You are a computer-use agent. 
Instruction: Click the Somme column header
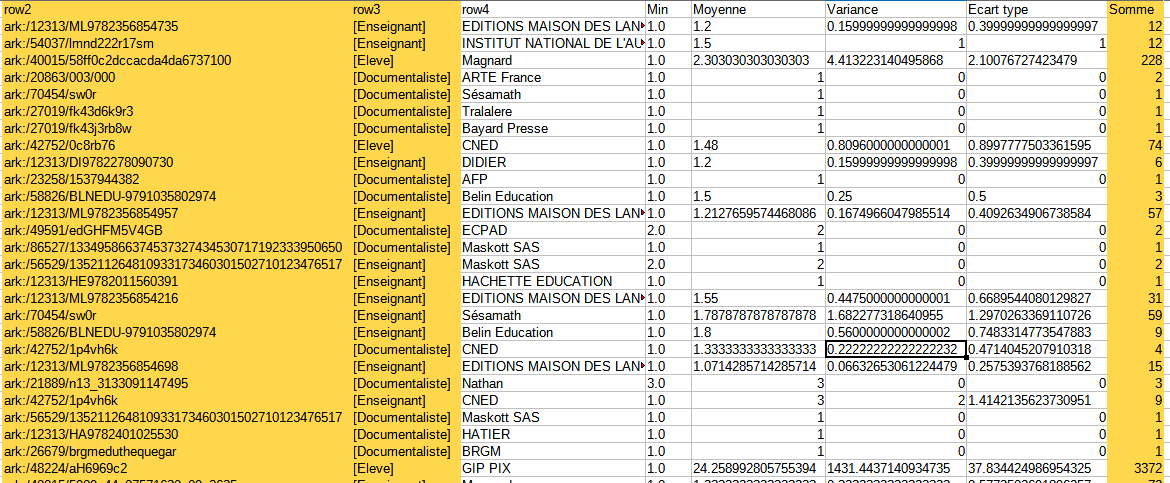1138,9
